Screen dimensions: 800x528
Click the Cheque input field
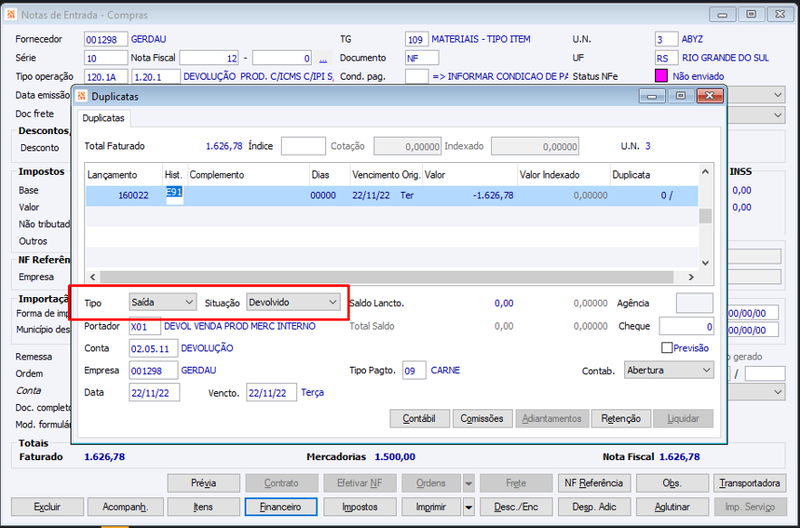tap(686, 326)
